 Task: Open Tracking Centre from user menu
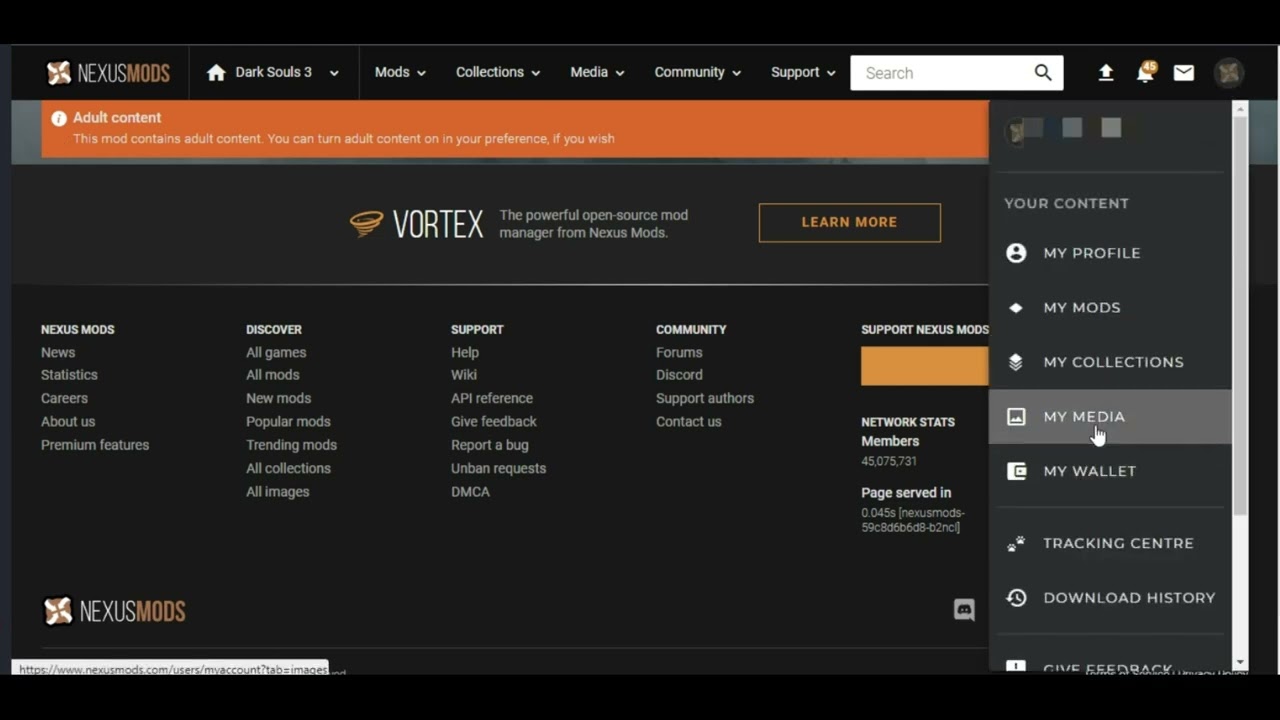coord(1110,543)
